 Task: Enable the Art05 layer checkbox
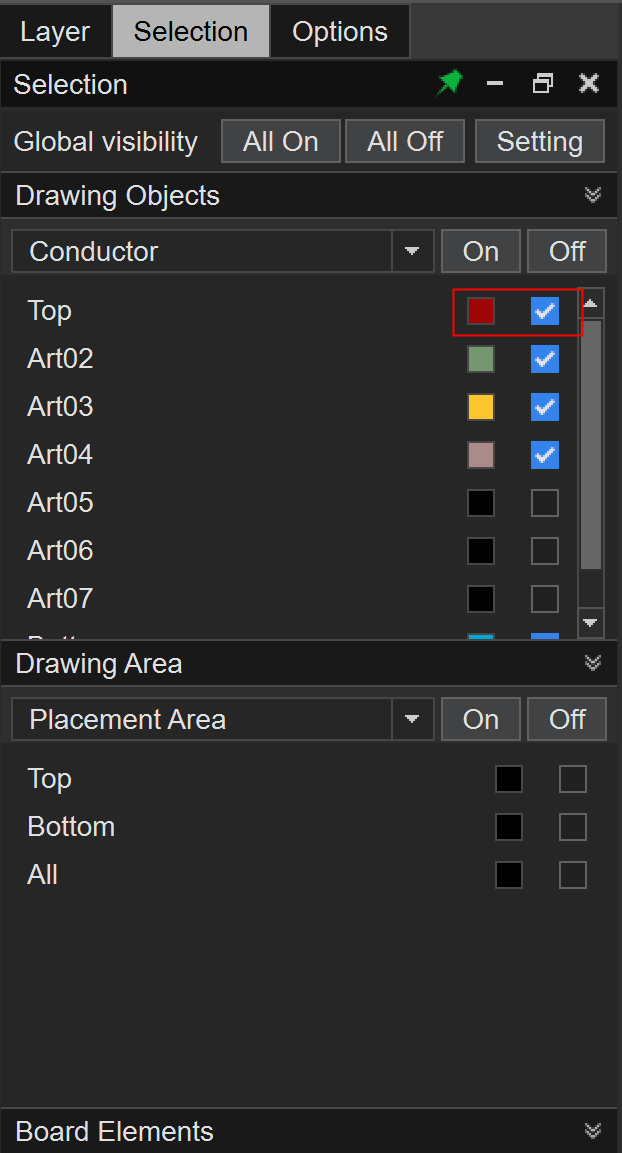click(x=545, y=503)
